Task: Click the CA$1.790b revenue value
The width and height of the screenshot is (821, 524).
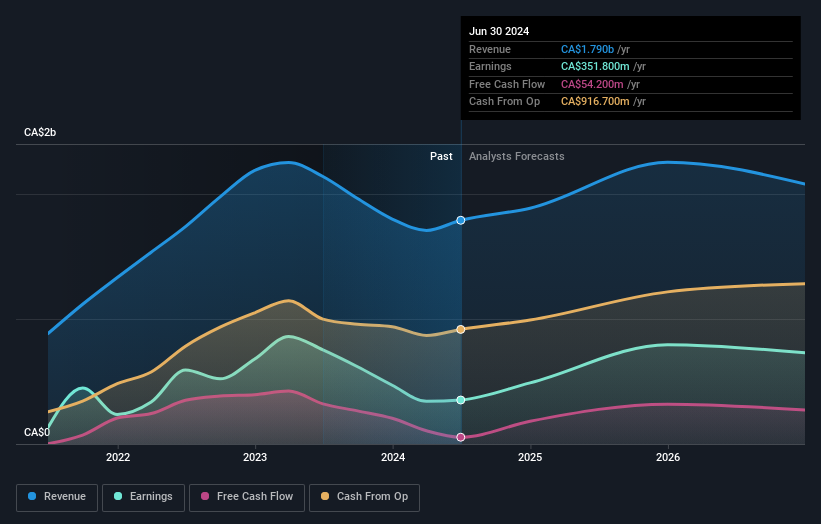Action: (587, 49)
